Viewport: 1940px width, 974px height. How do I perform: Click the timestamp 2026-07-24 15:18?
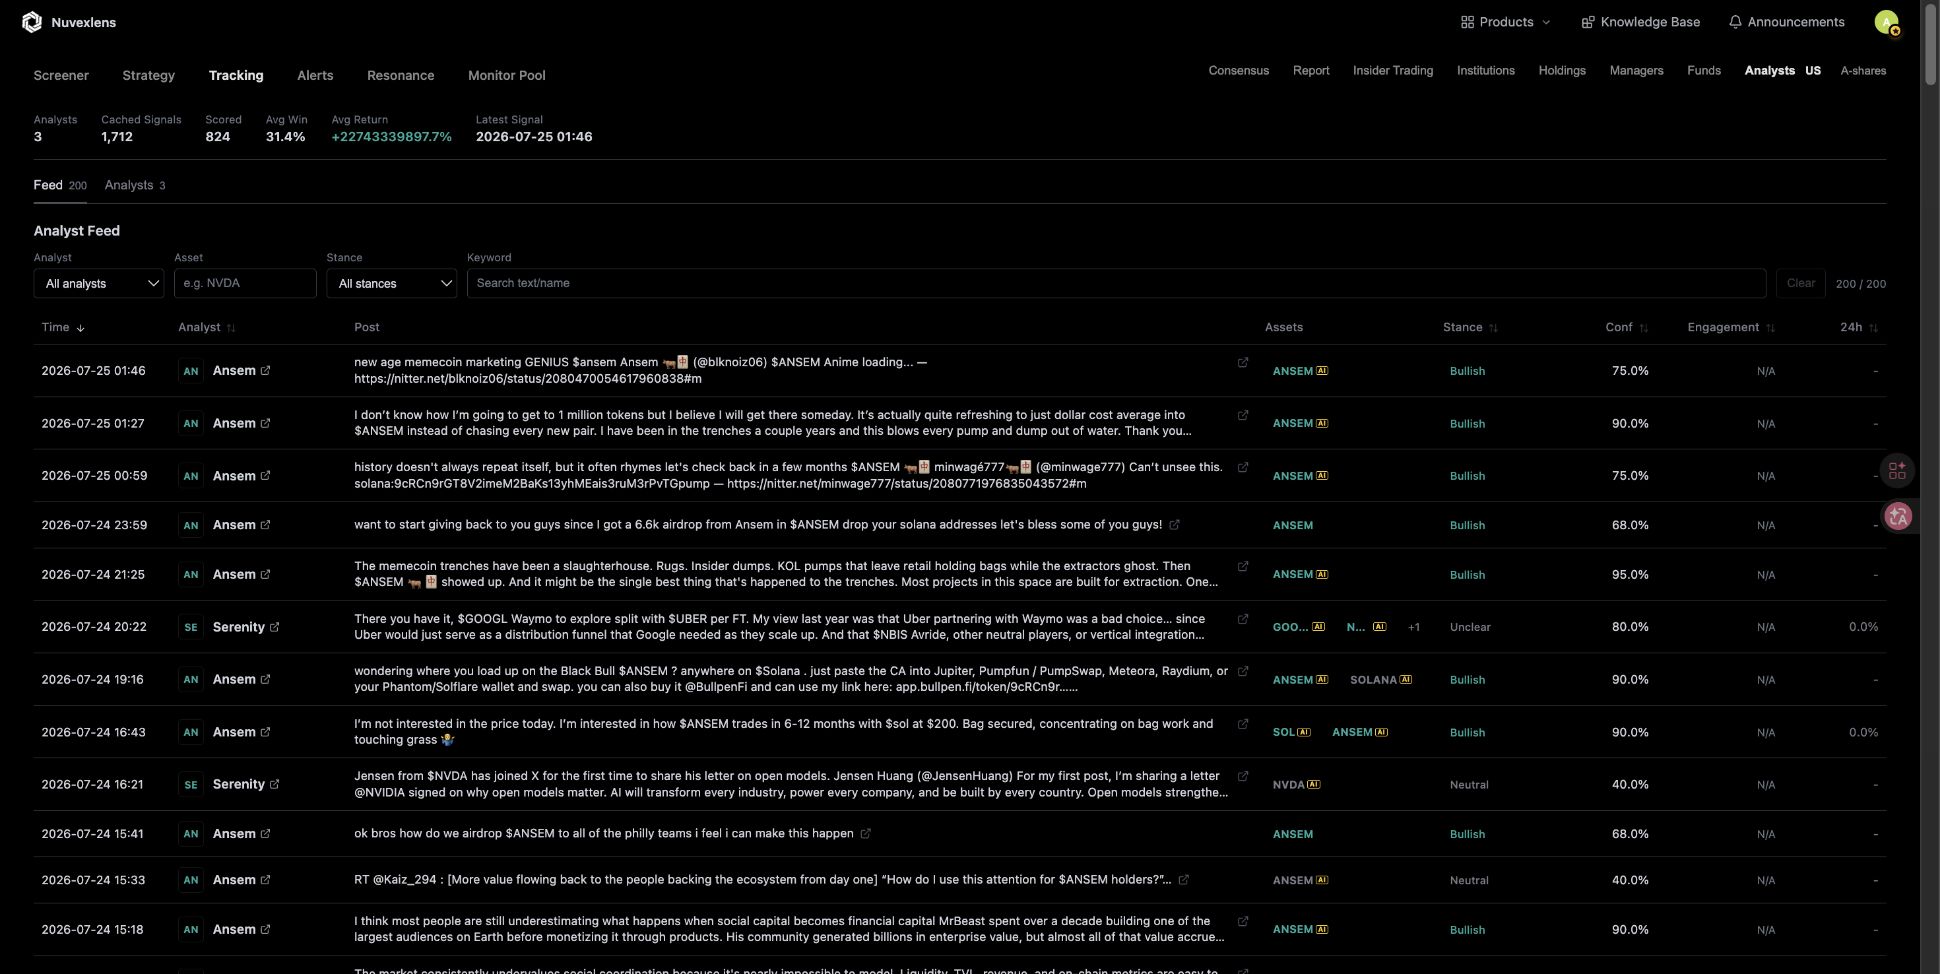tap(93, 930)
